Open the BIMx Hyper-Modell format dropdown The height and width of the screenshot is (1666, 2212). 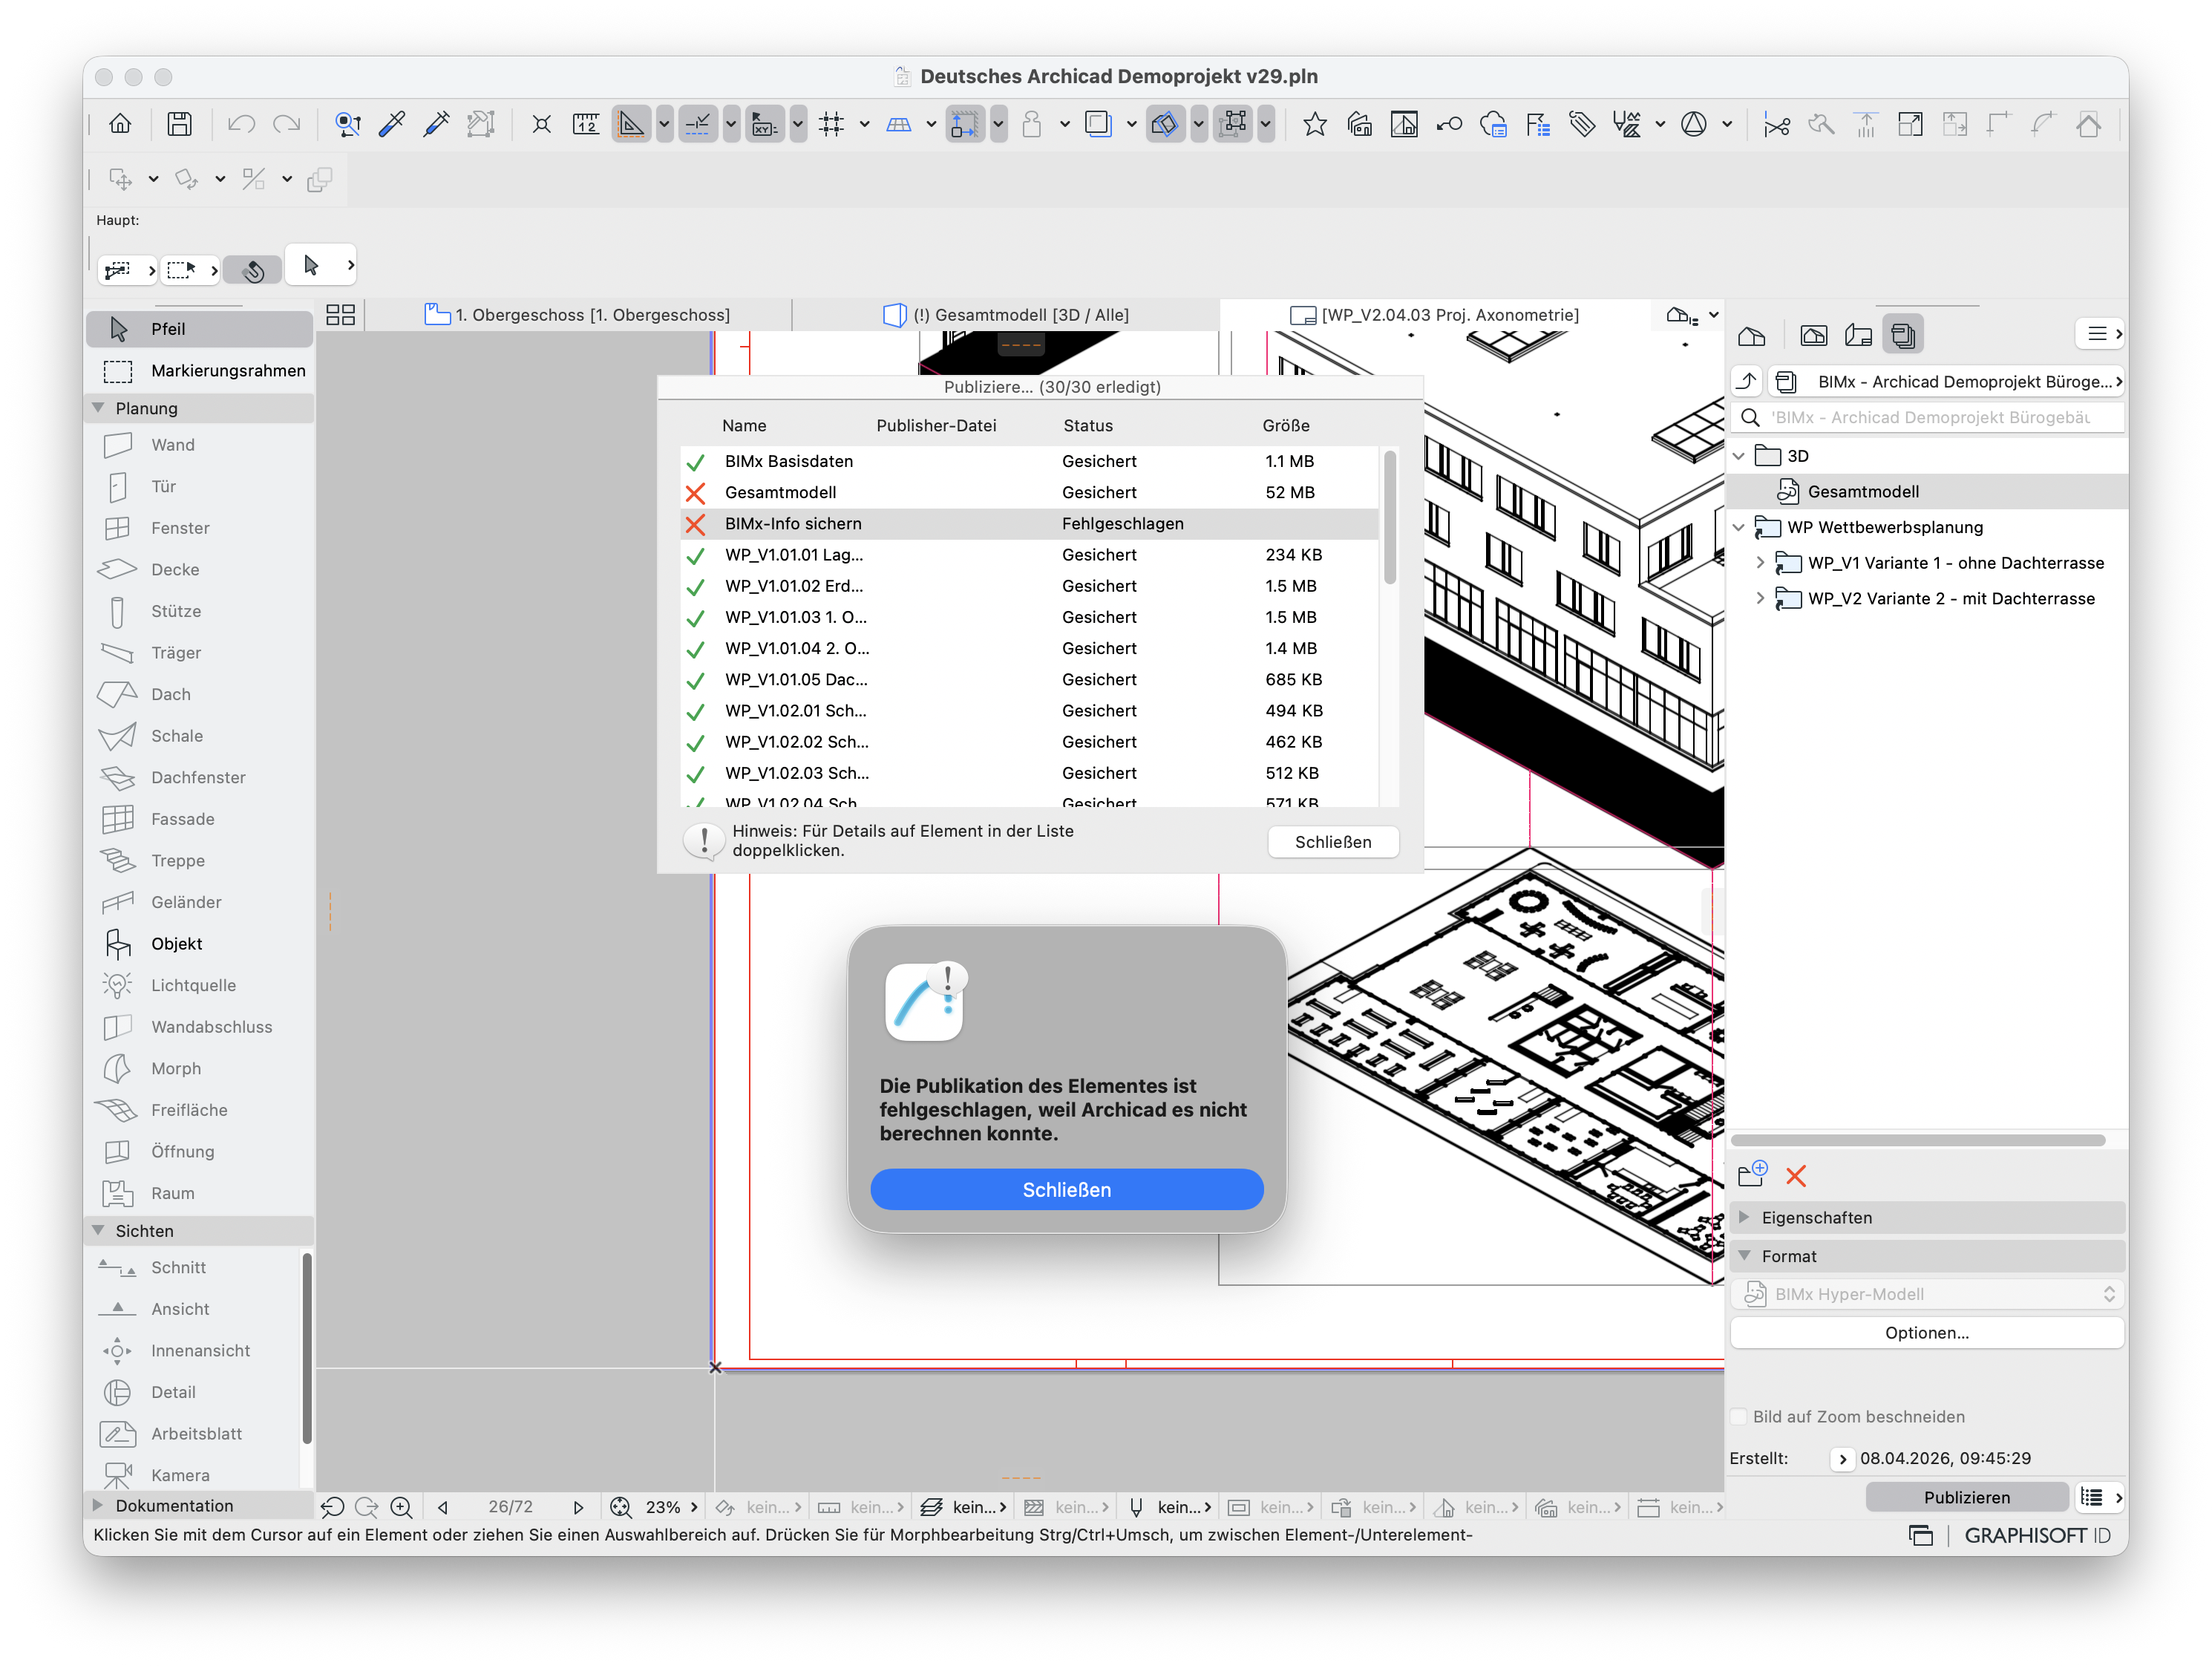click(1927, 1294)
